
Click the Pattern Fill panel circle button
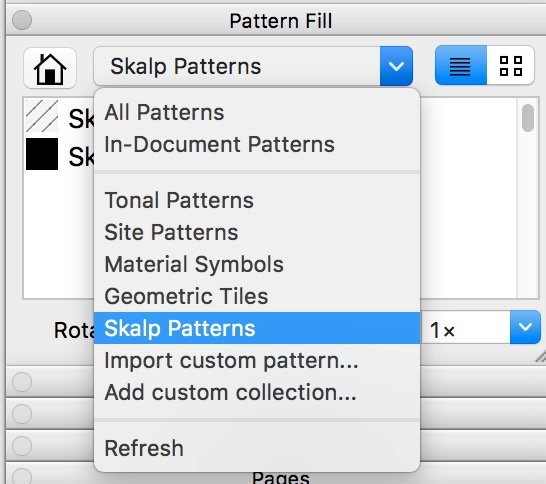(22, 20)
